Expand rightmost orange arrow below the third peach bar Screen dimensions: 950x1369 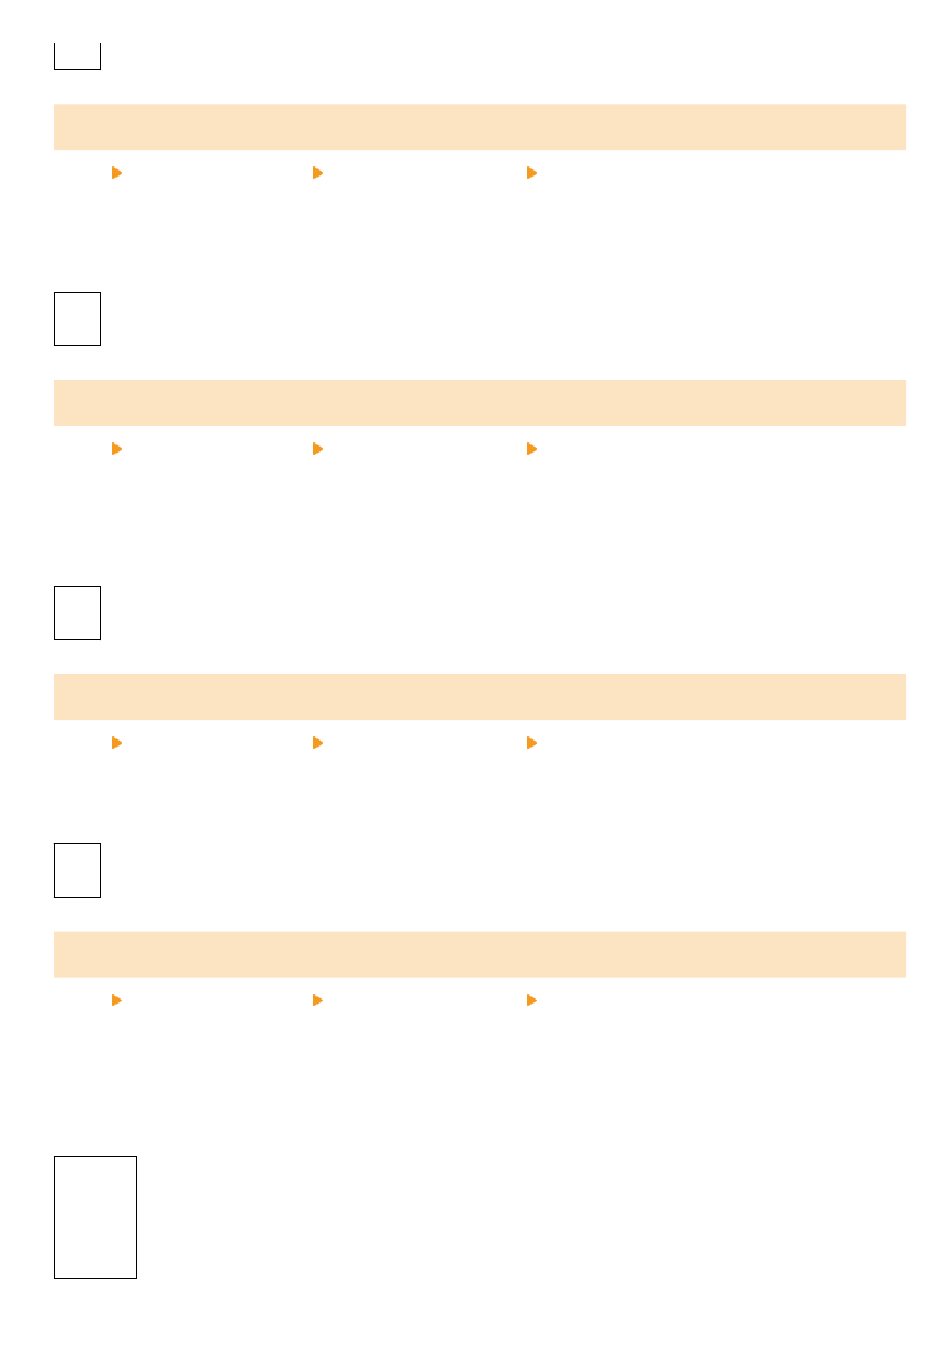[x=532, y=743]
